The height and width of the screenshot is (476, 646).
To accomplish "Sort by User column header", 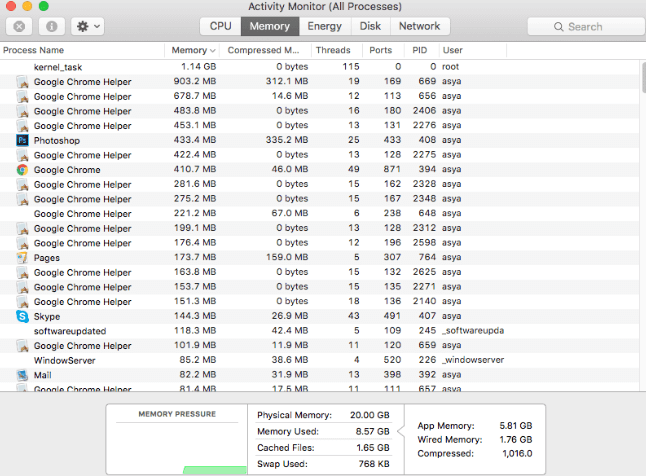I will pyautogui.click(x=473, y=50).
